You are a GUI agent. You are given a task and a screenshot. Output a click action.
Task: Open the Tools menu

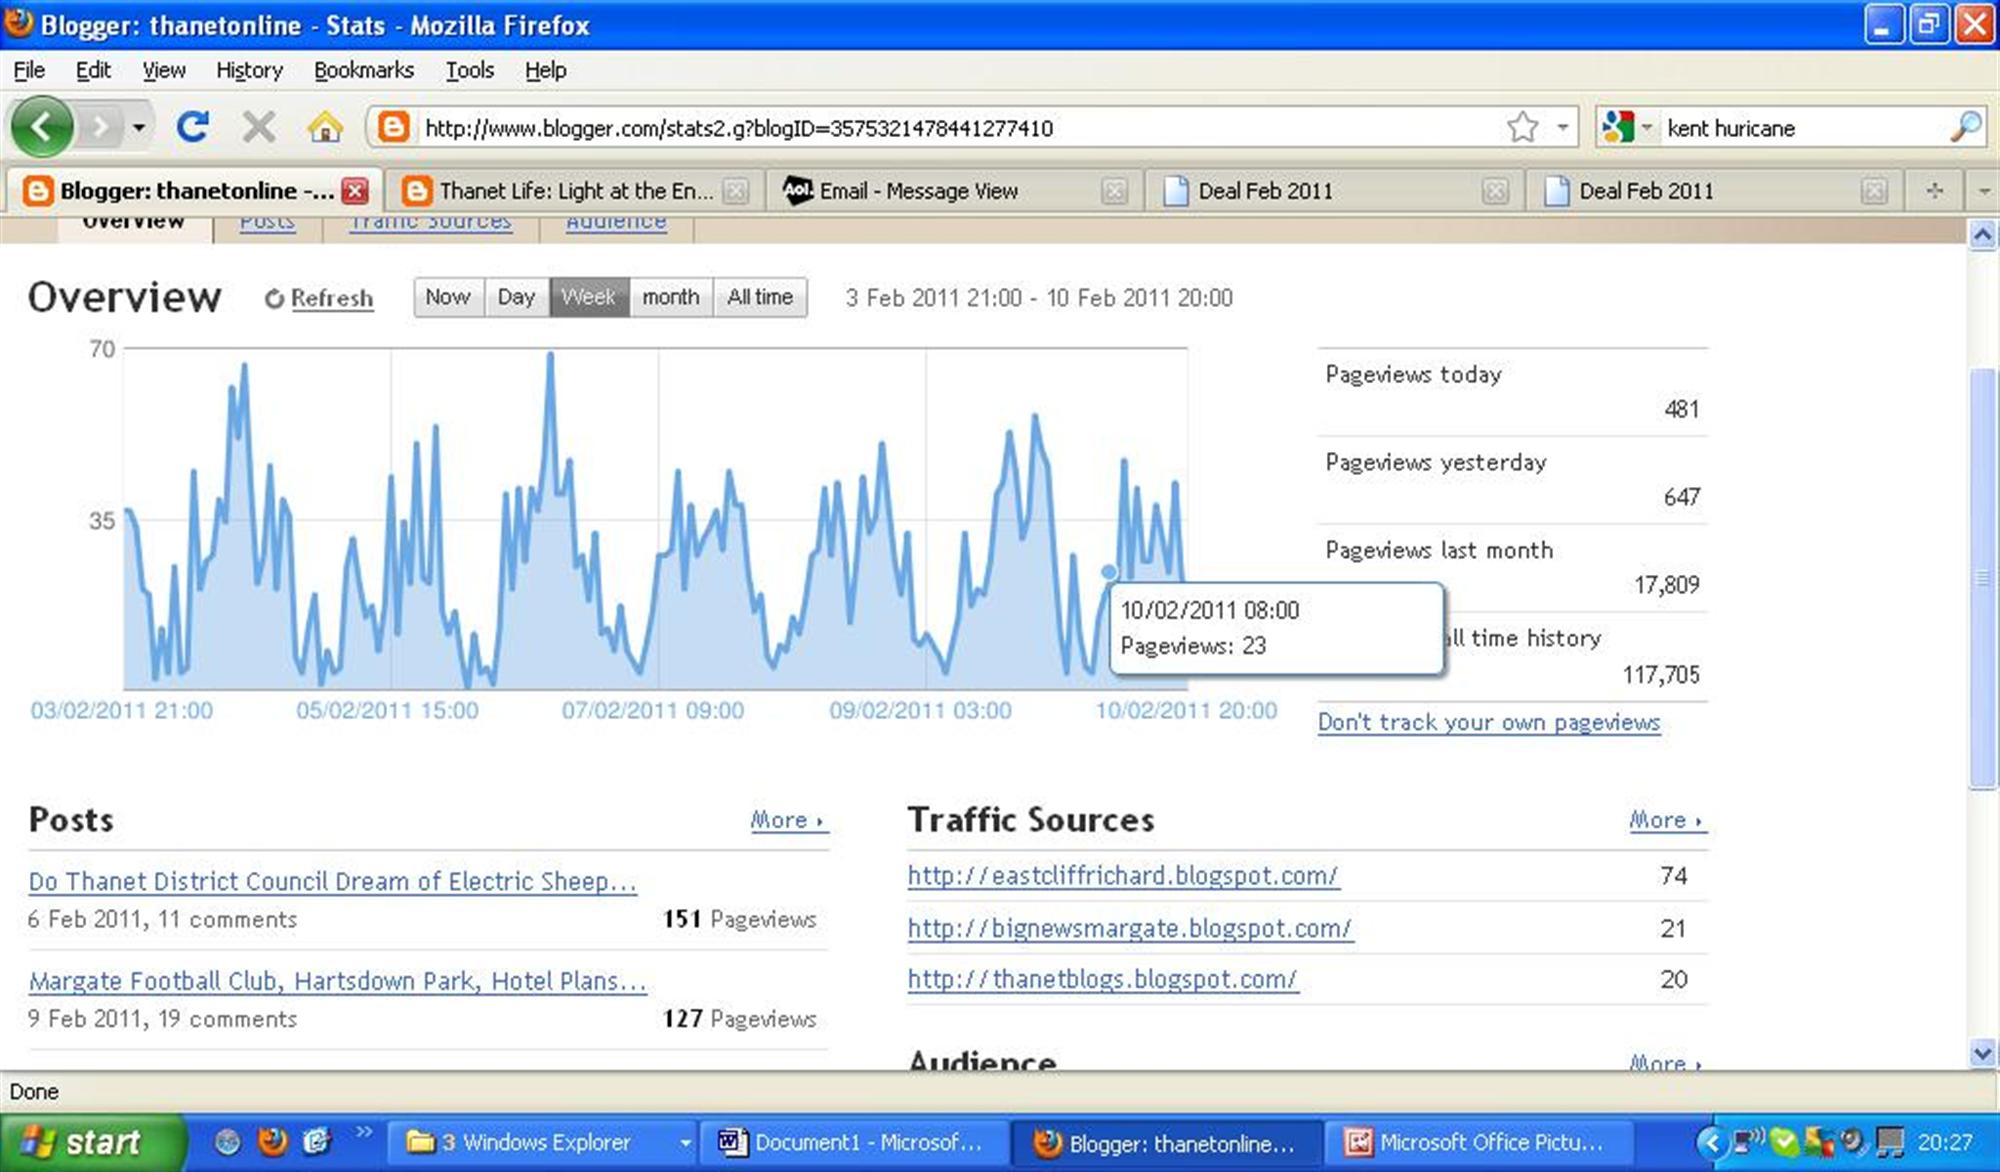470,70
